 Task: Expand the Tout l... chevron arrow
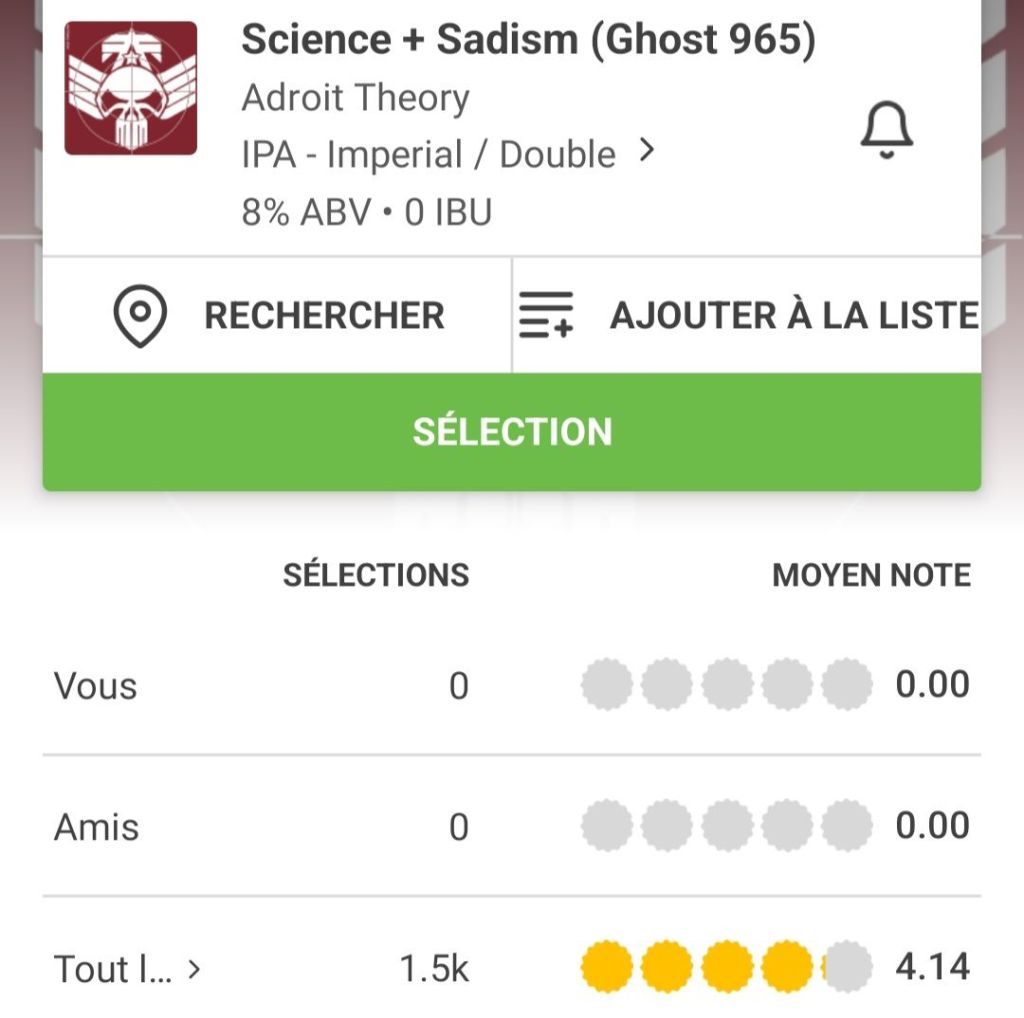(195, 968)
